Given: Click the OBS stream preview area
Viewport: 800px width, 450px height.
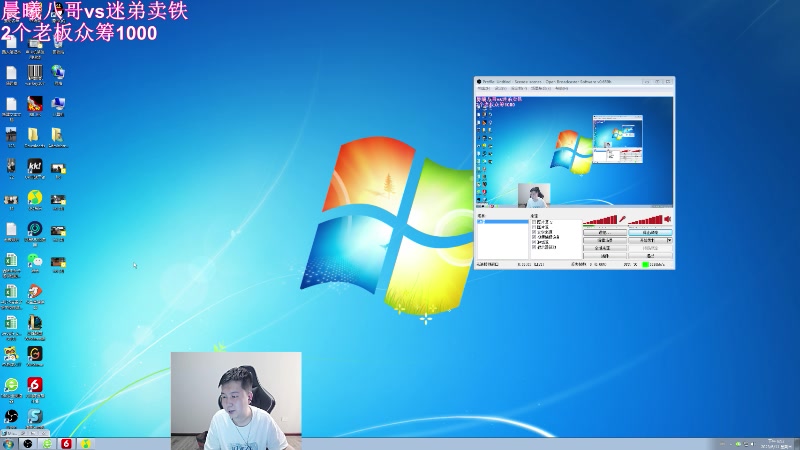Looking at the screenshot, I should coord(574,152).
